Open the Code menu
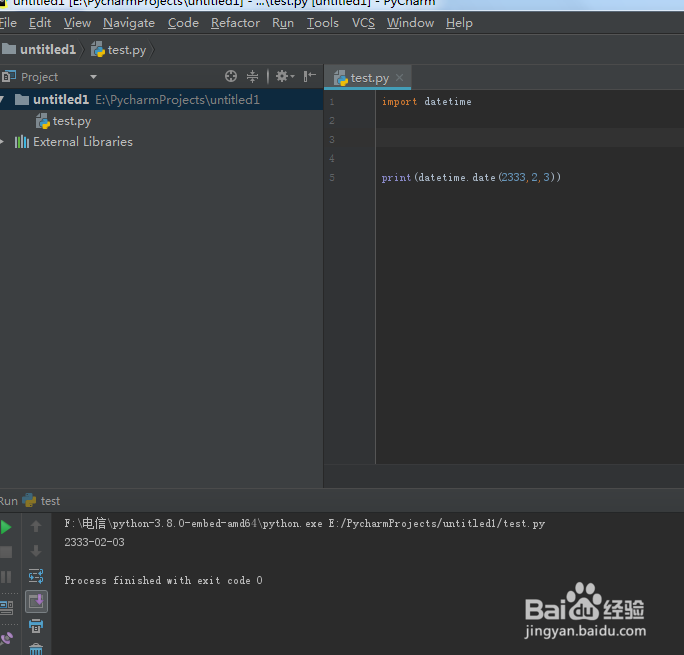 click(x=183, y=23)
